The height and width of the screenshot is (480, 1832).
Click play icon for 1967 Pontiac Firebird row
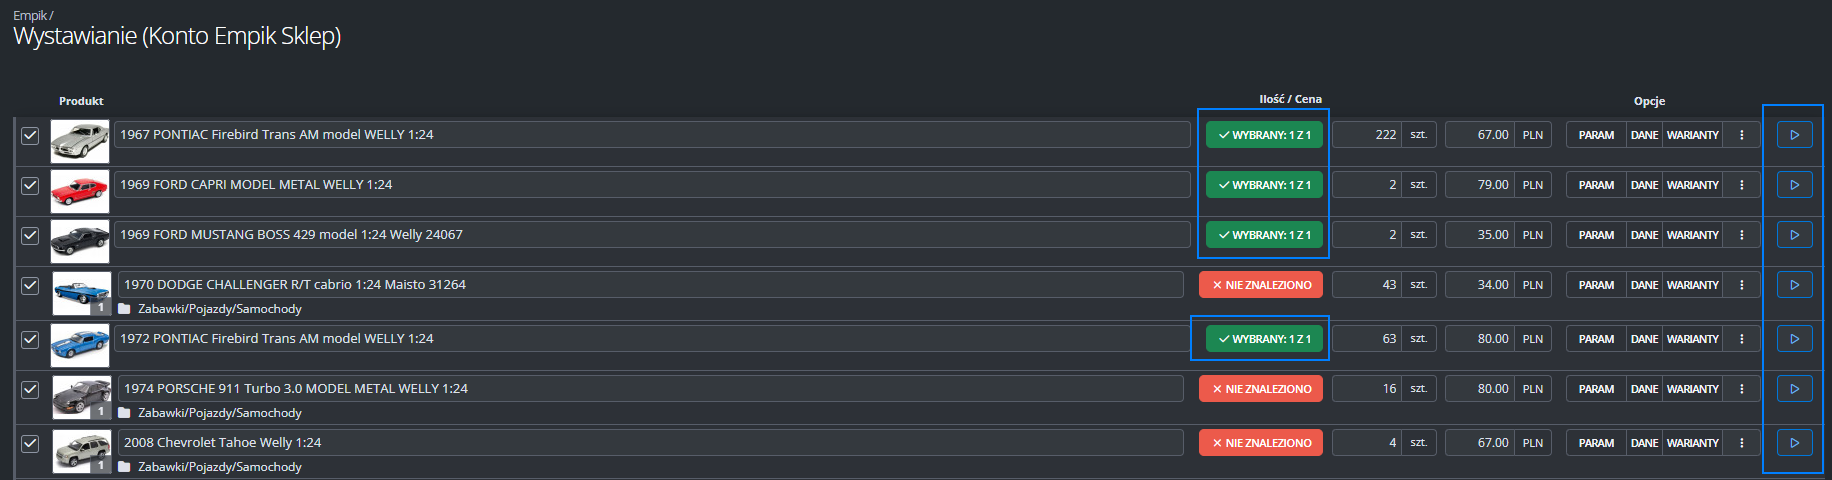pyautogui.click(x=1795, y=135)
